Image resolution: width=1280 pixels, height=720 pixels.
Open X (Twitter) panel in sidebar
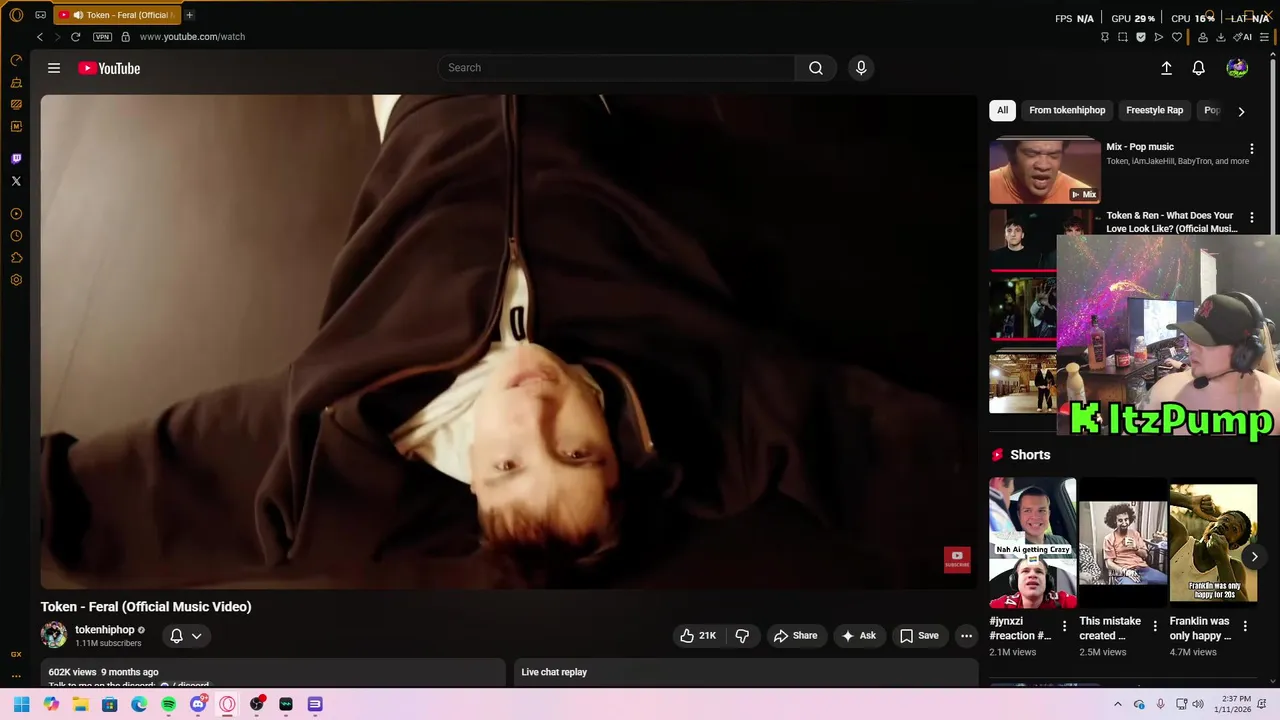(x=16, y=181)
